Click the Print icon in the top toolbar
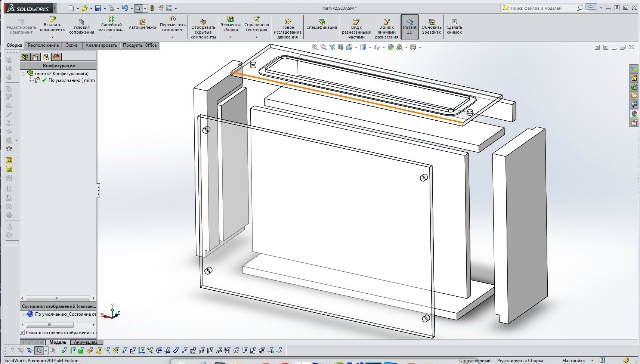The image size is (640, 364). point(111,8)
